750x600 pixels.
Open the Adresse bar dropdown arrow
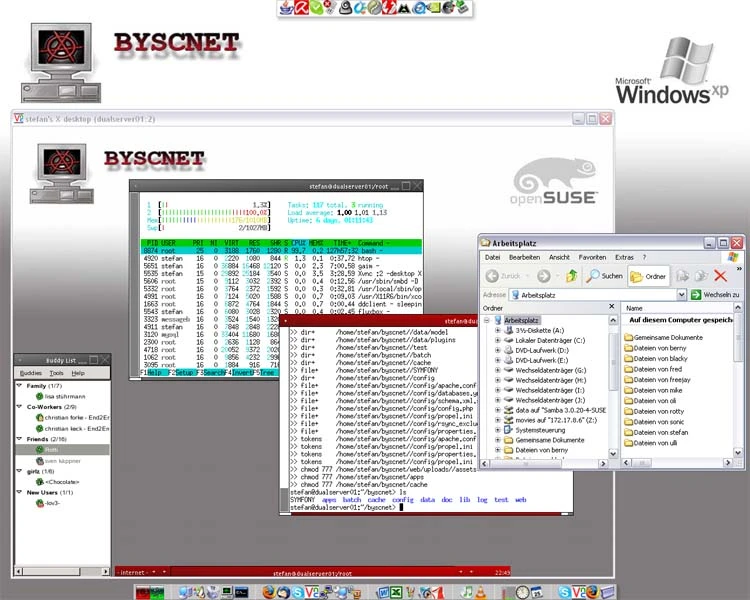(681, 295)
